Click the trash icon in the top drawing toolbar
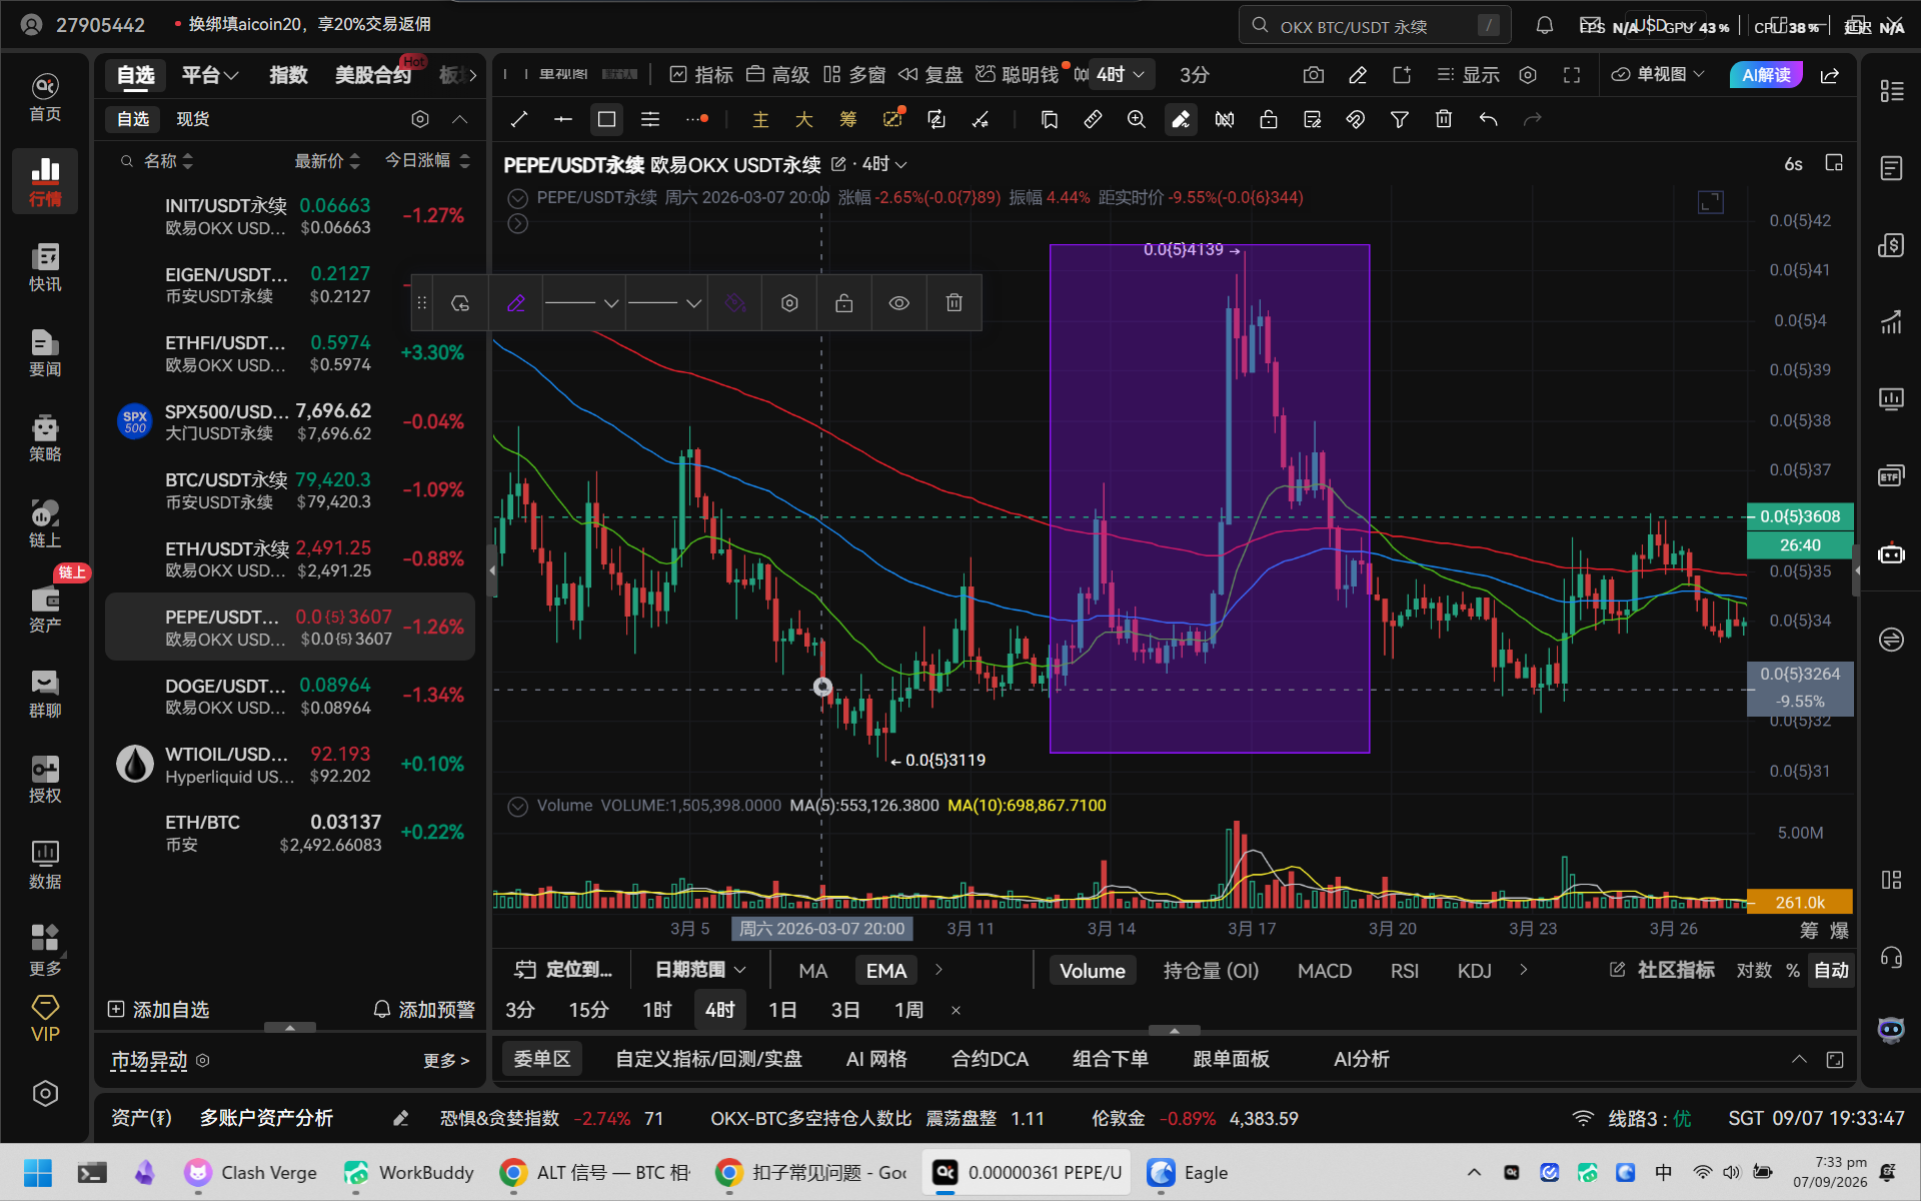This screenshot has width=1921, height=1201. 1443,120
